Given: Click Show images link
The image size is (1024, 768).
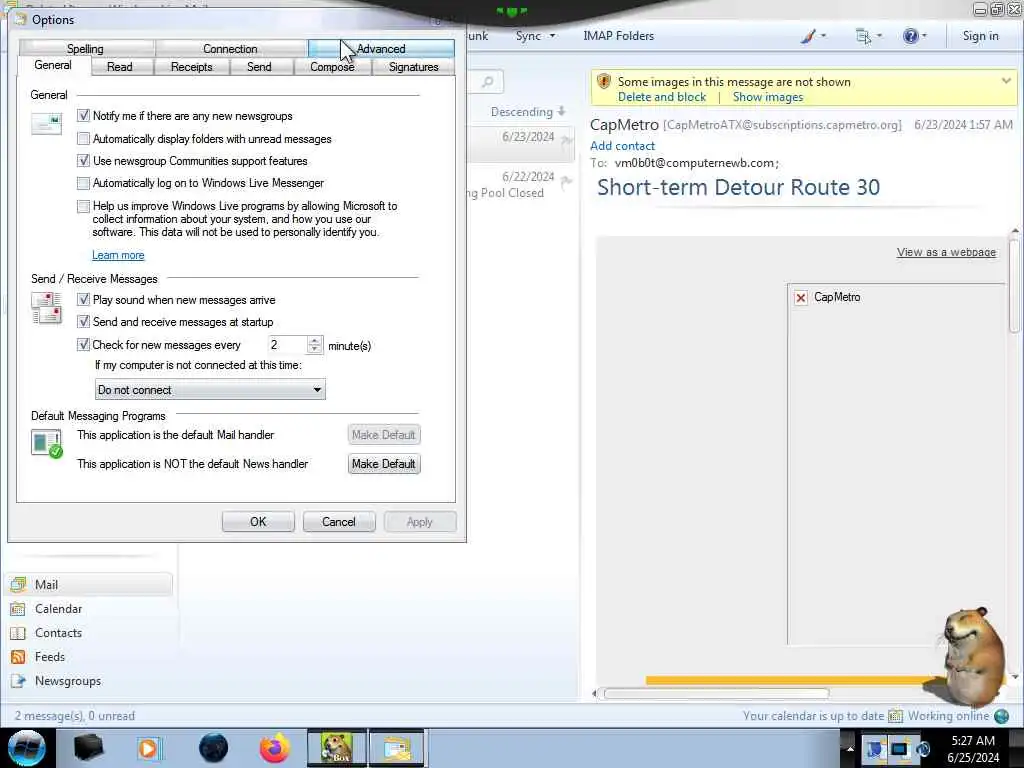Looking at the screenshot, I should click(767, 97).
